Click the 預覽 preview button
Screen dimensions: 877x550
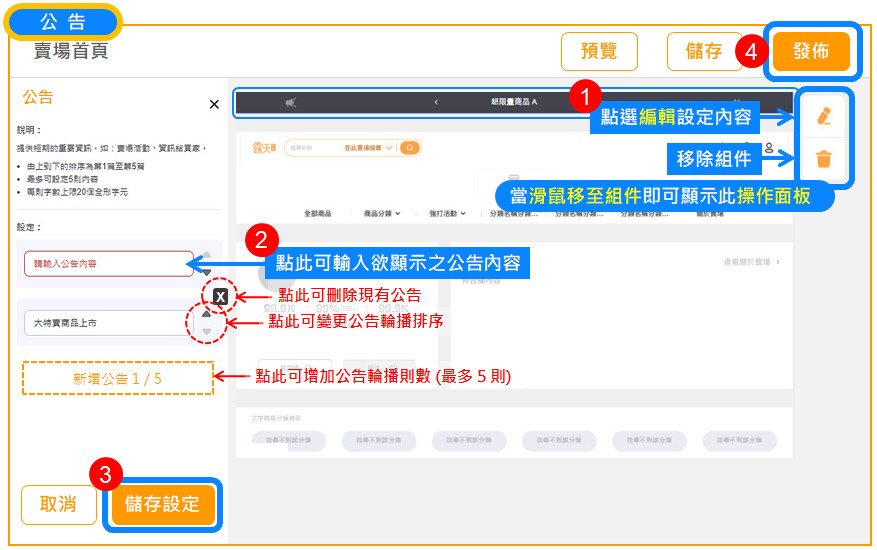point(599,52)
